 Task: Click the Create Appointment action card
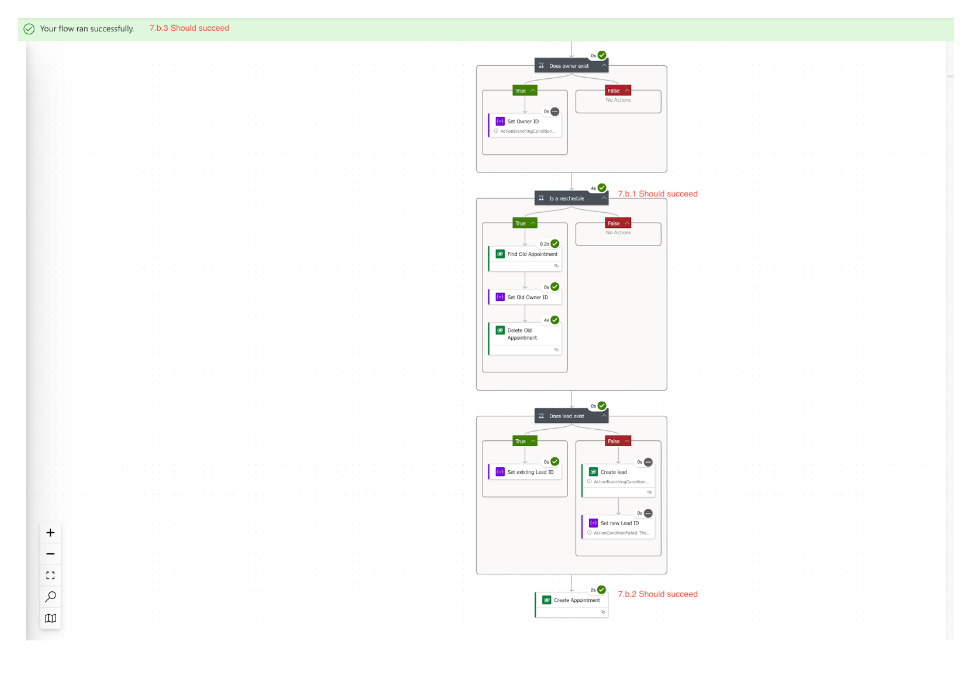[x=575, y=600]
